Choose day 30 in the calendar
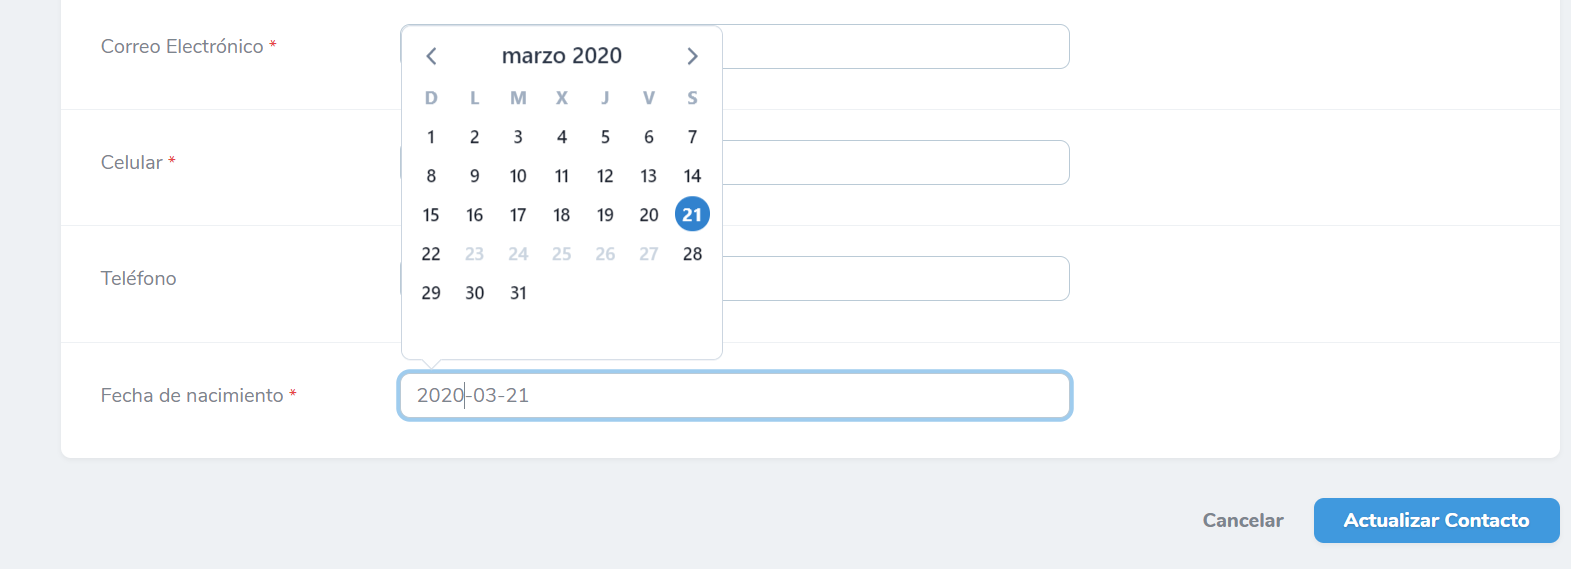 point(475,293)
